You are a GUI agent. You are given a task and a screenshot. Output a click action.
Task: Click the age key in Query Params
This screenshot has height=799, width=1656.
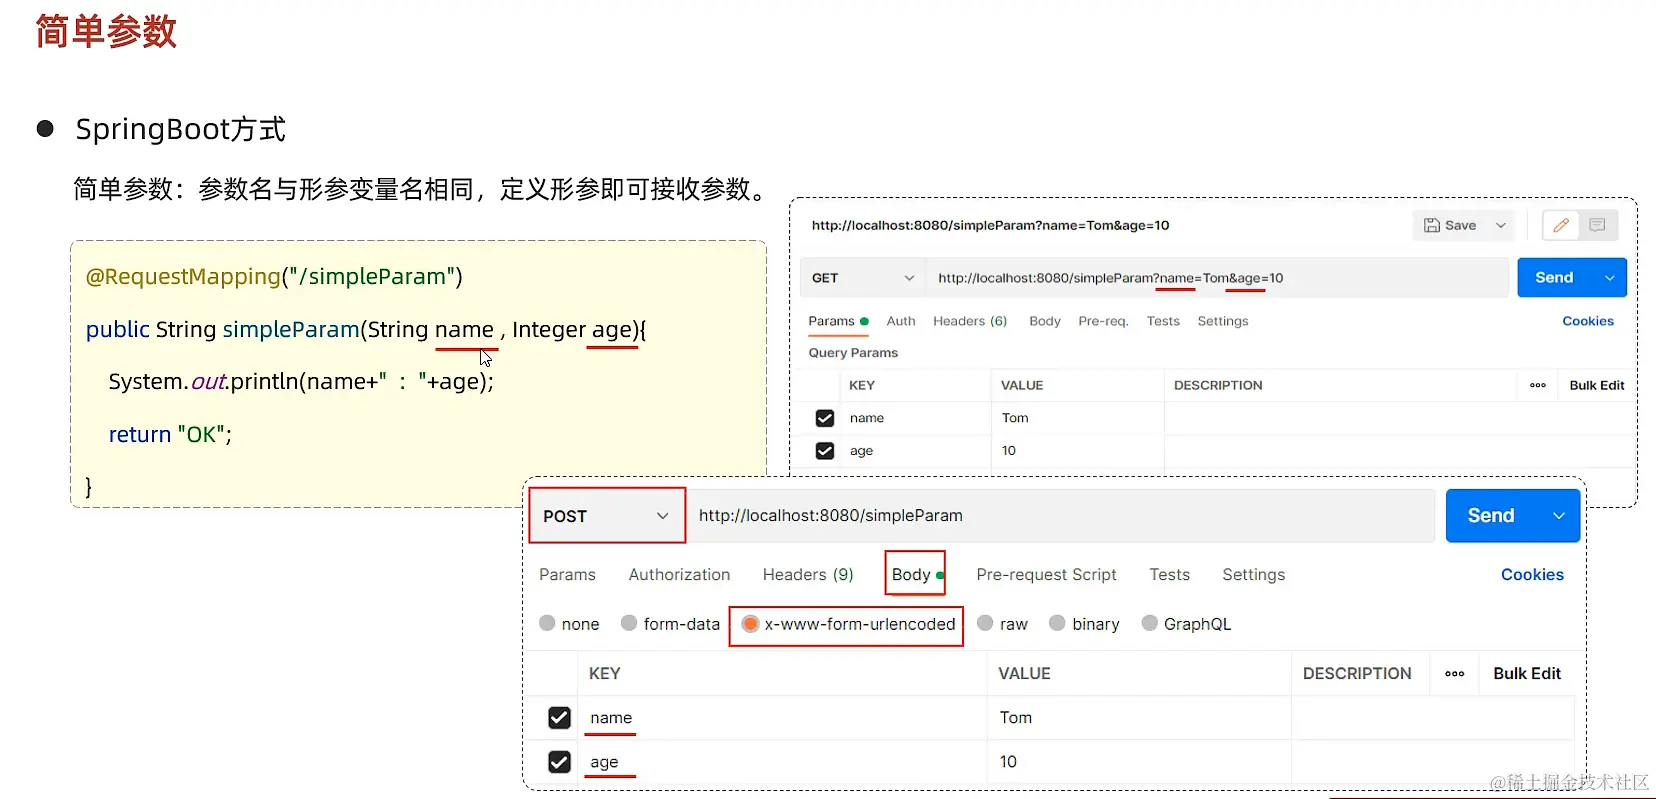861,451
